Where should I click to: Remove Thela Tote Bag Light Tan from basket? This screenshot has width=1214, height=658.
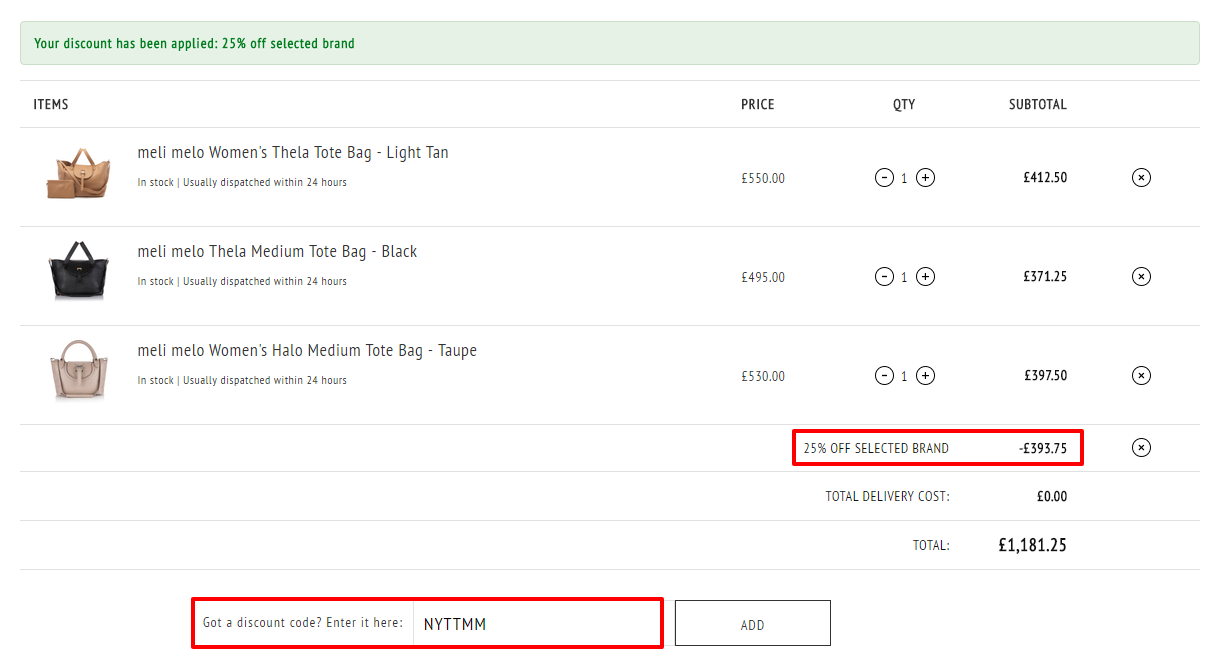(x=1141, y=178)
